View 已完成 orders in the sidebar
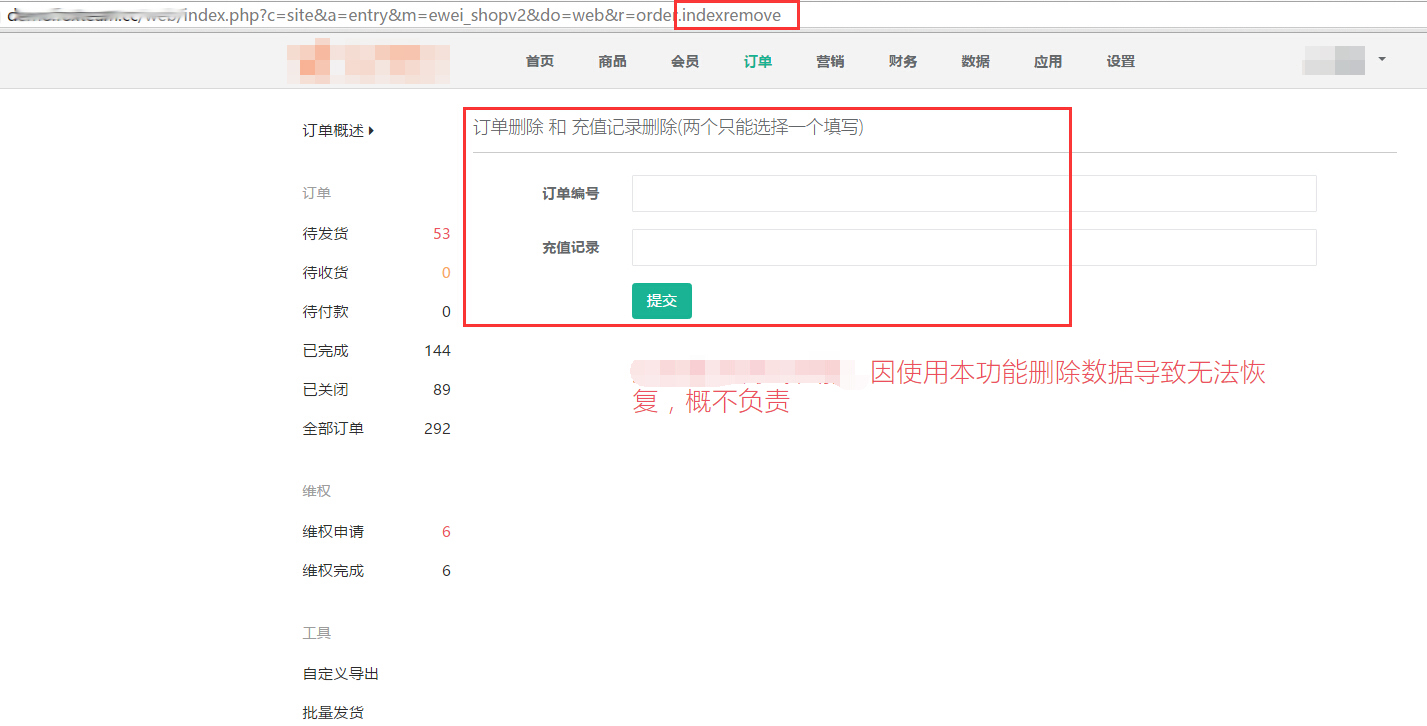Image resolution: width=1427 pixels, height=726 pixels. point(326,351)
